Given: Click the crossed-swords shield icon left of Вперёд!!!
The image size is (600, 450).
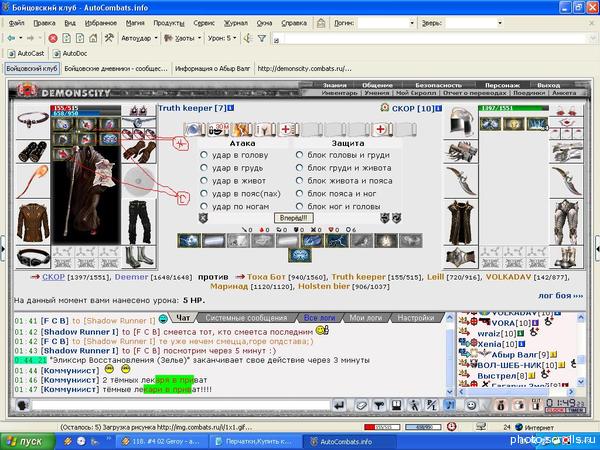Looking at the screenshot, I should [203, 218].
